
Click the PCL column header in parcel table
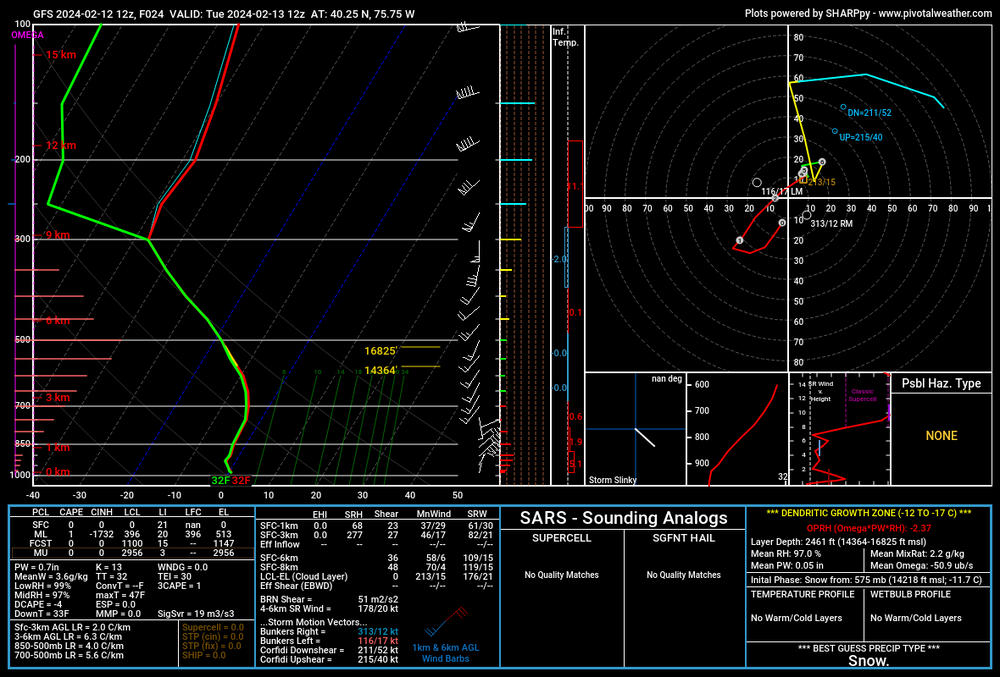tap(41, 512)
